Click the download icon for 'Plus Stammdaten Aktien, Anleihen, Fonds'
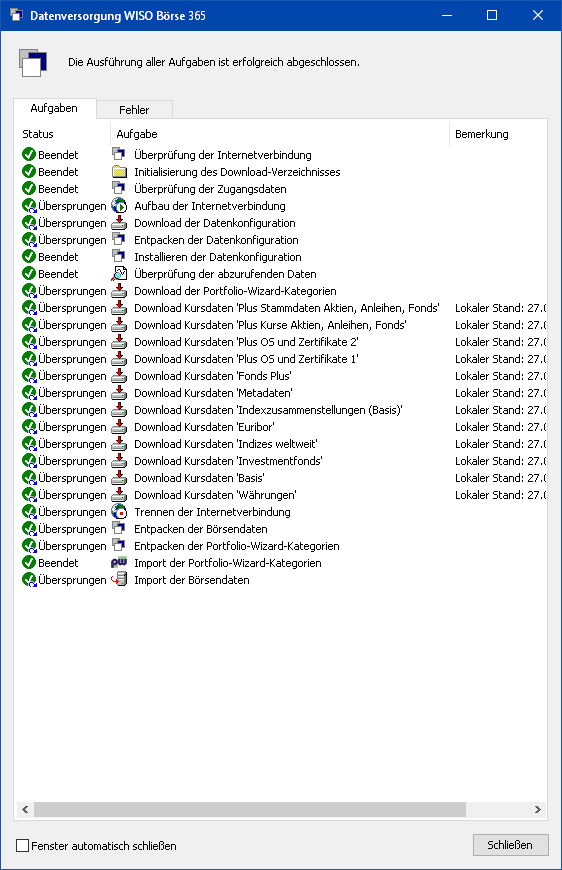The height and width of the screenshot is (870, 562). coord(119,308)
